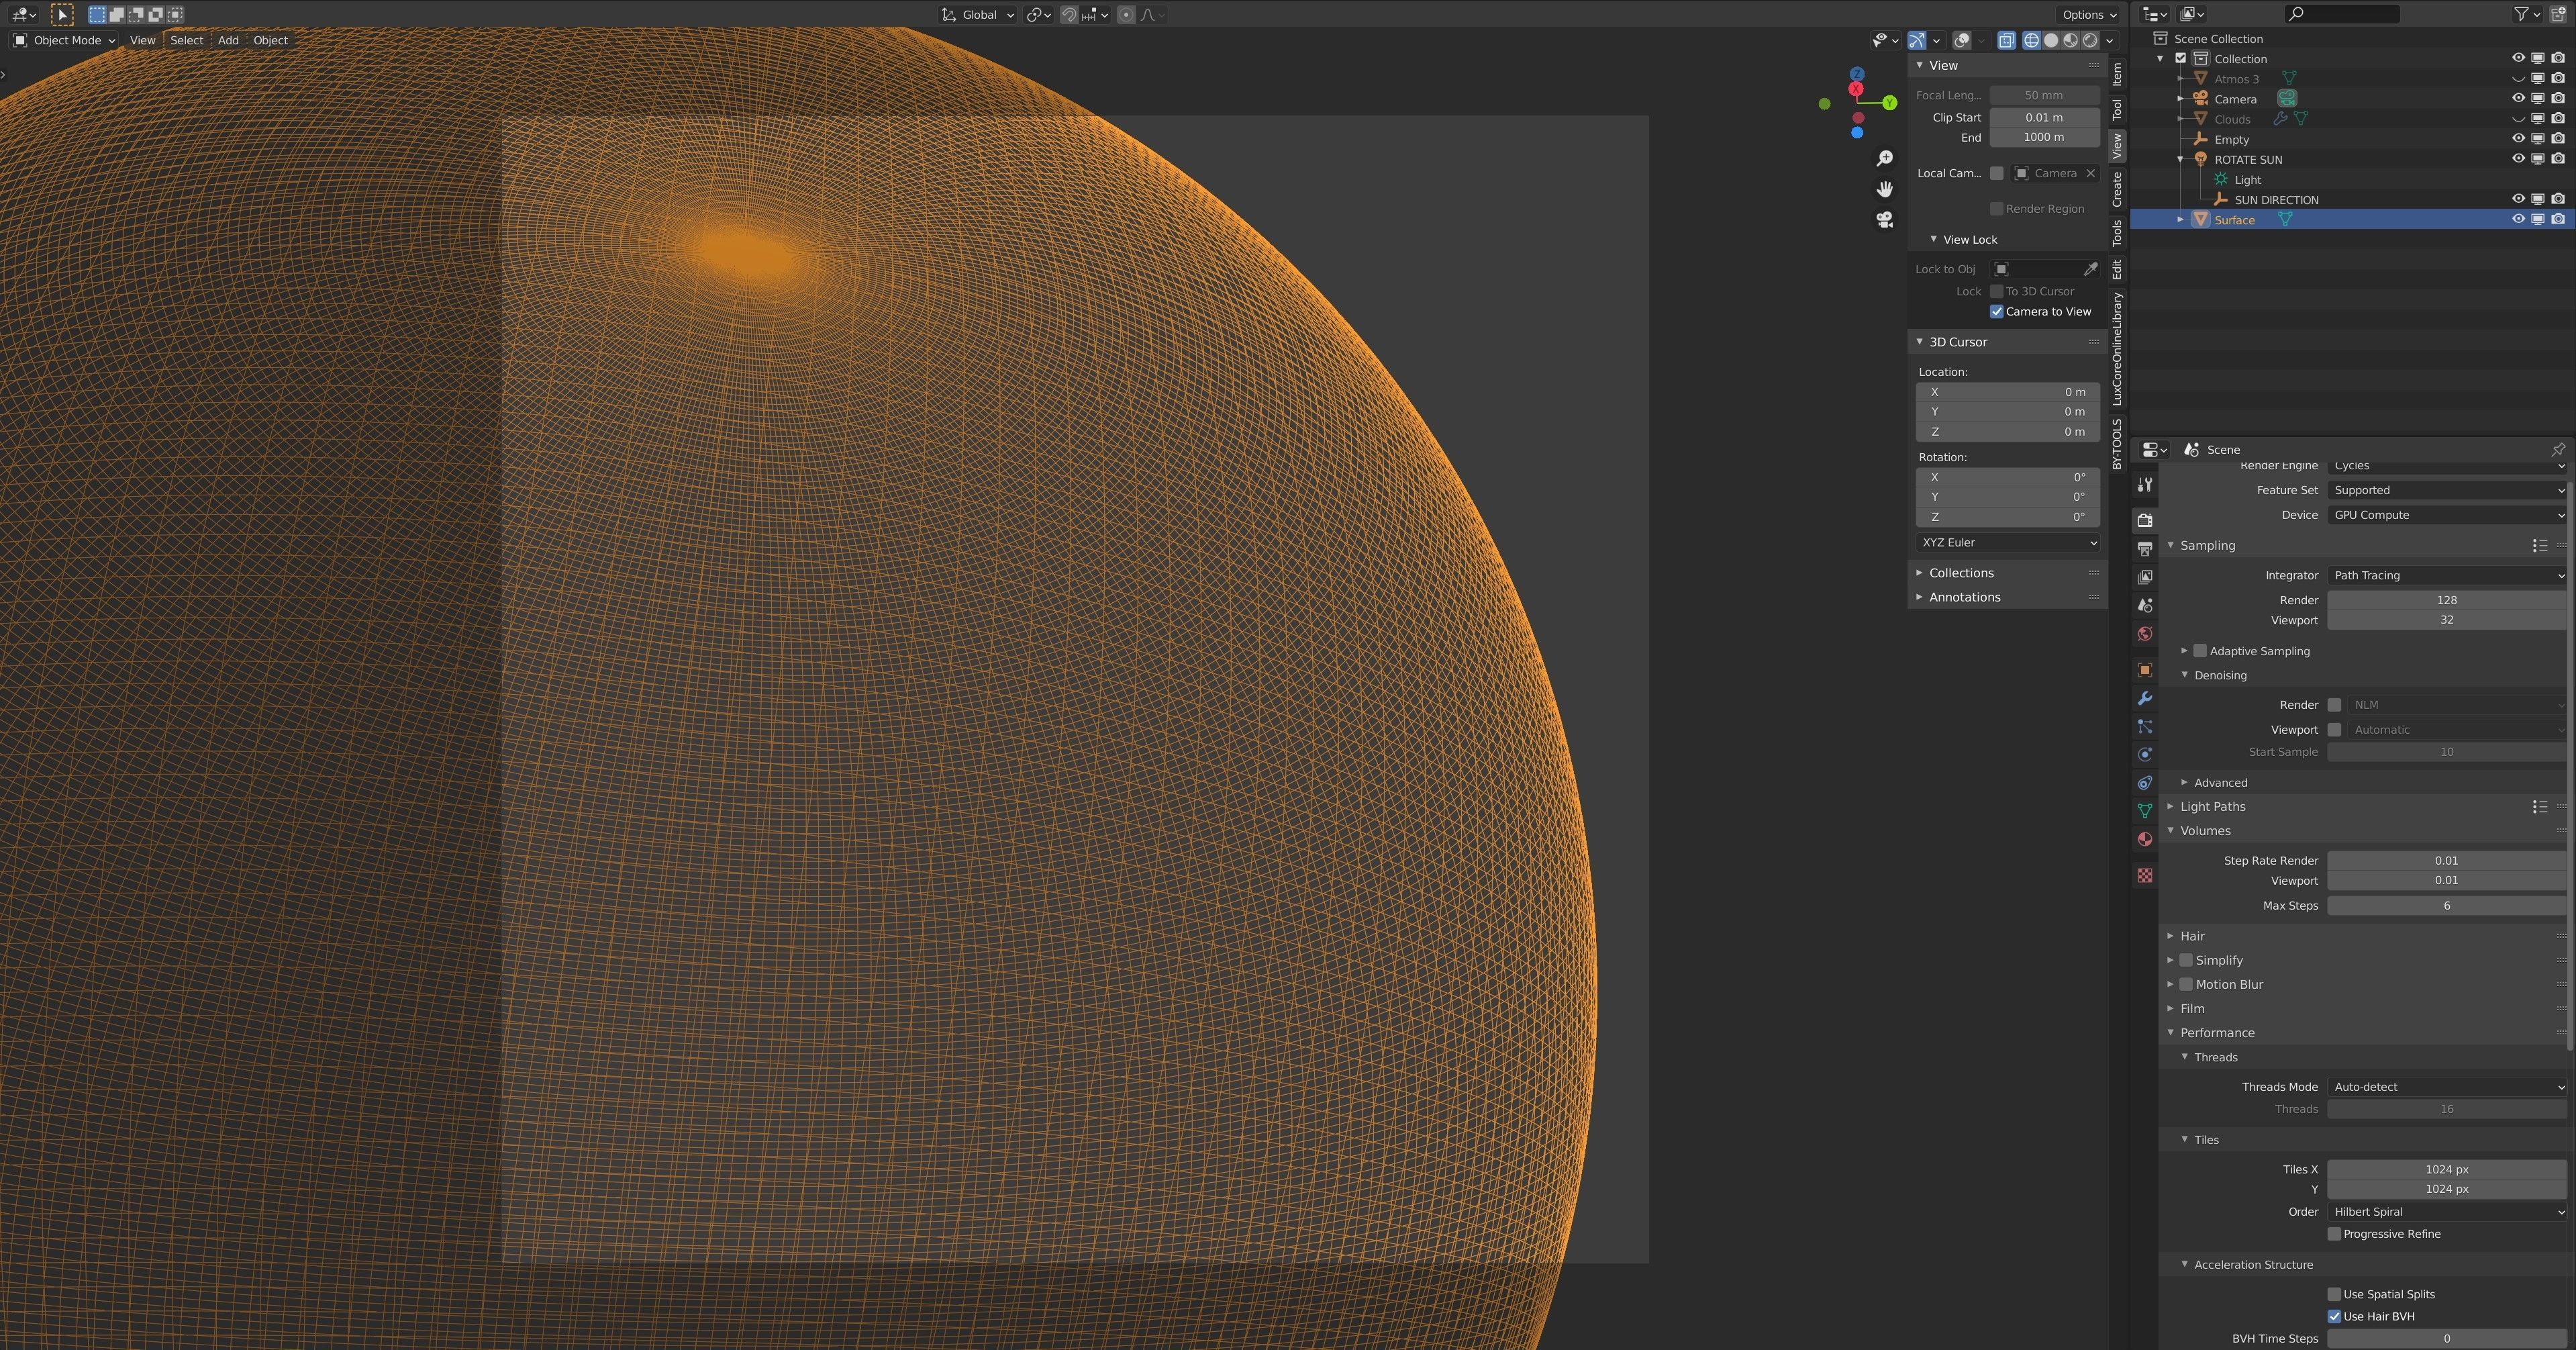Open tile Order Hilbert Spiral dropdown
Viewport: 2576px width, 1350px height.
click(x=2448, y=1212)
